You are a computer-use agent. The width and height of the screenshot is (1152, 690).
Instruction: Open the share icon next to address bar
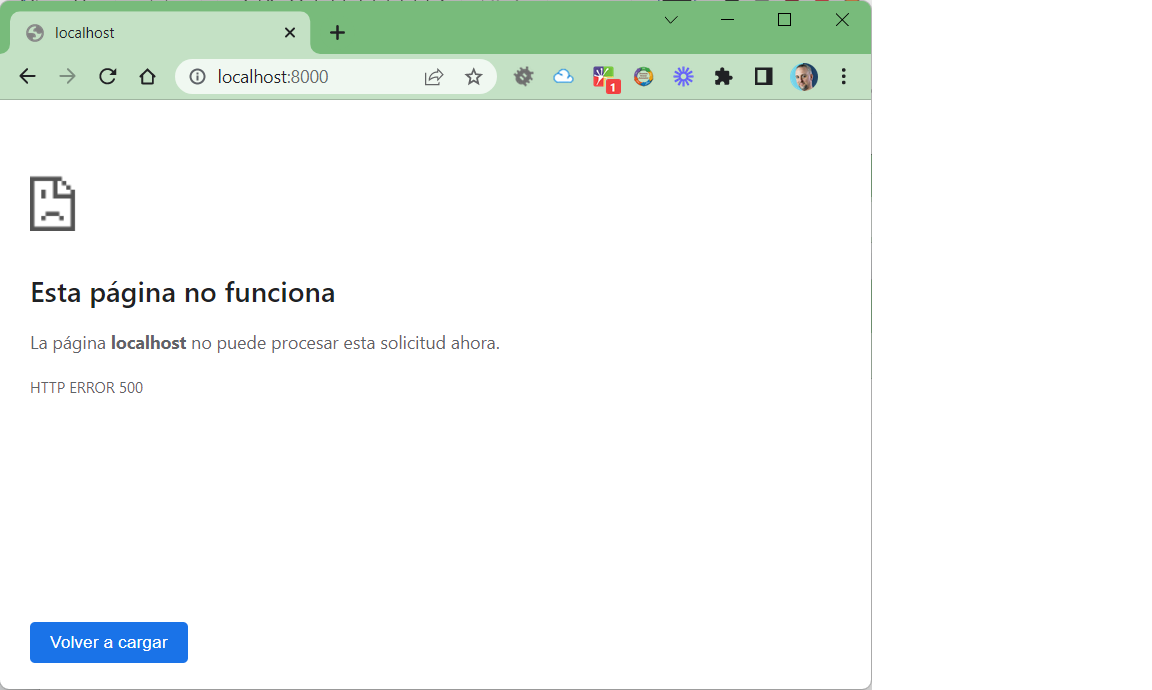pos(433,76)
